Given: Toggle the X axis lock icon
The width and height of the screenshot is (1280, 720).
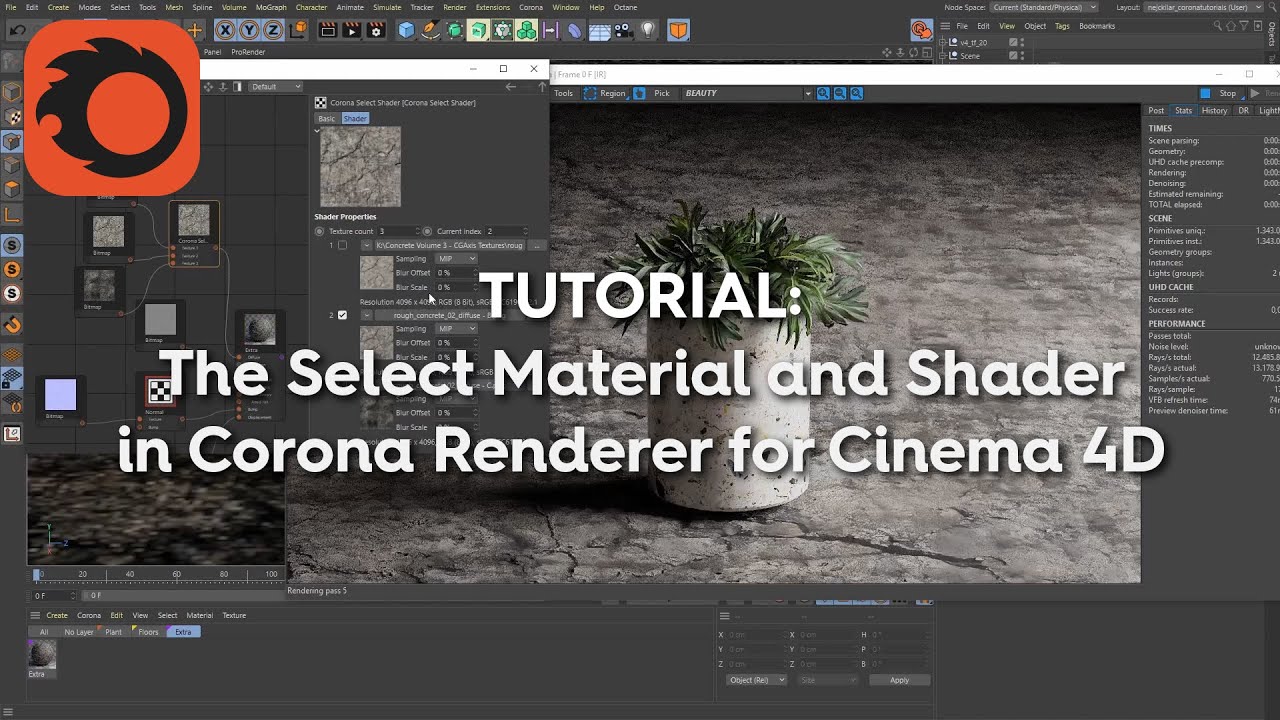Looking at the screenshot, I should tap(225, 30).
